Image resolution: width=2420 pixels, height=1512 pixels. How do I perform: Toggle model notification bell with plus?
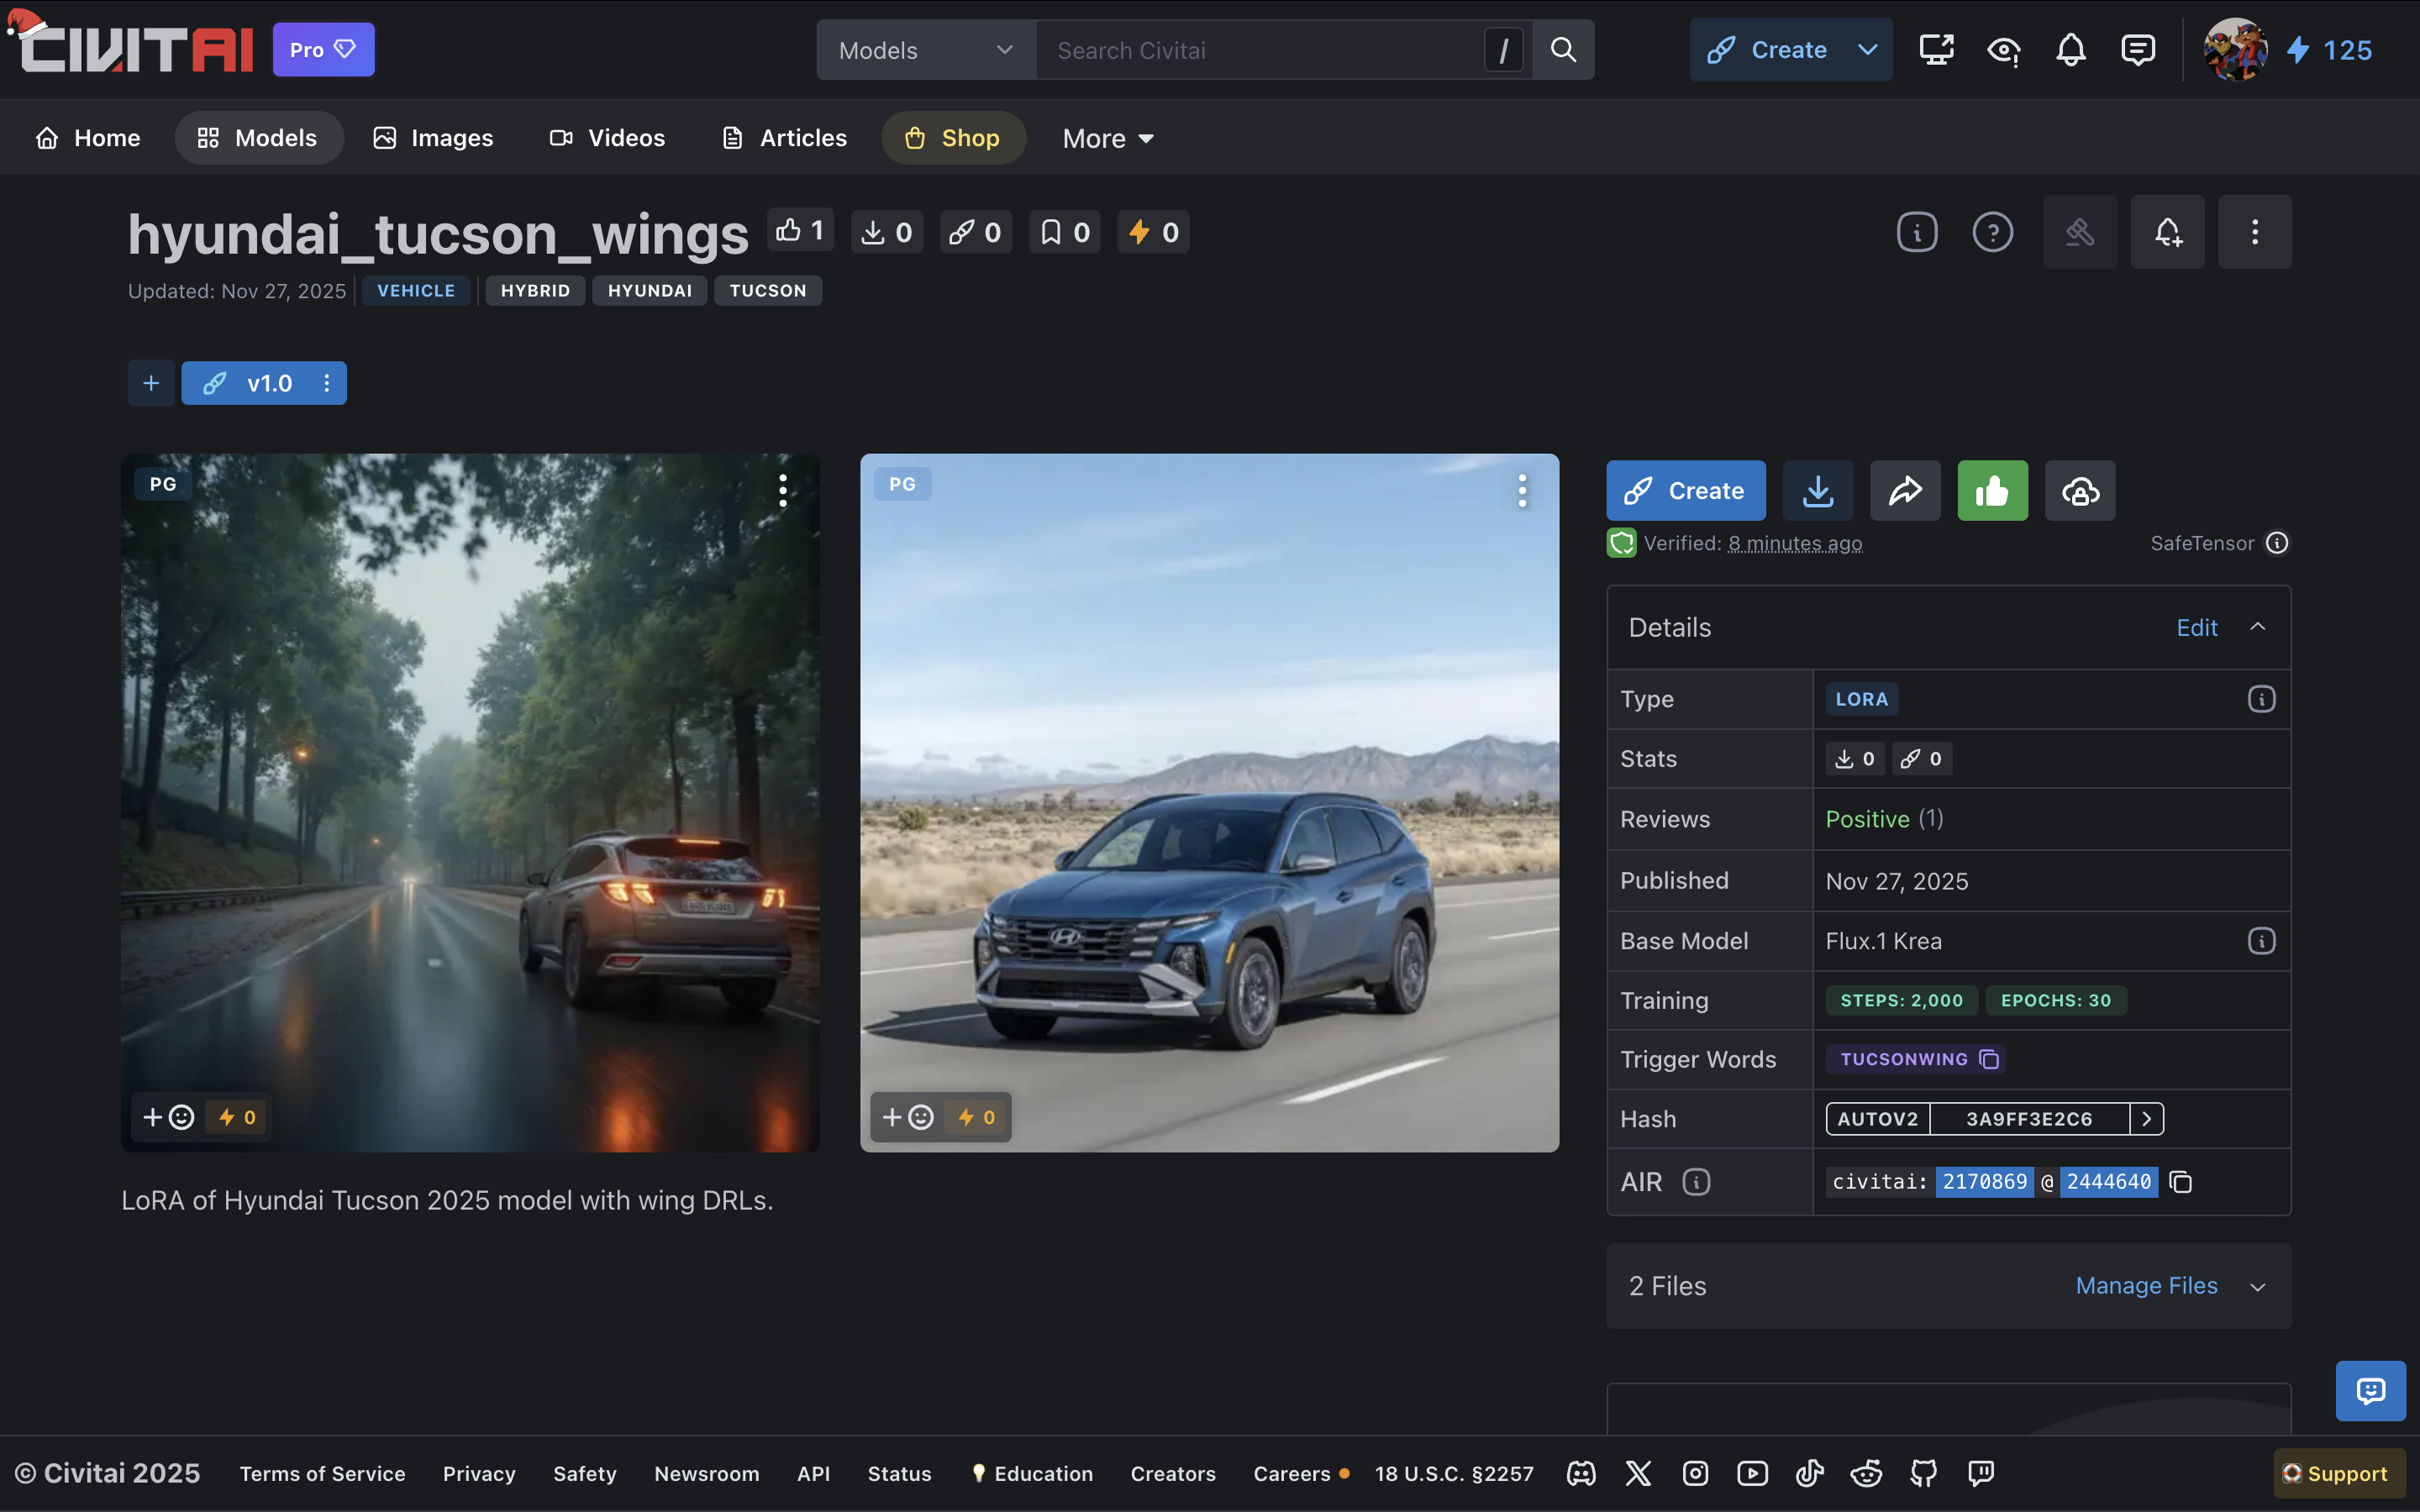pos(2166,233)
